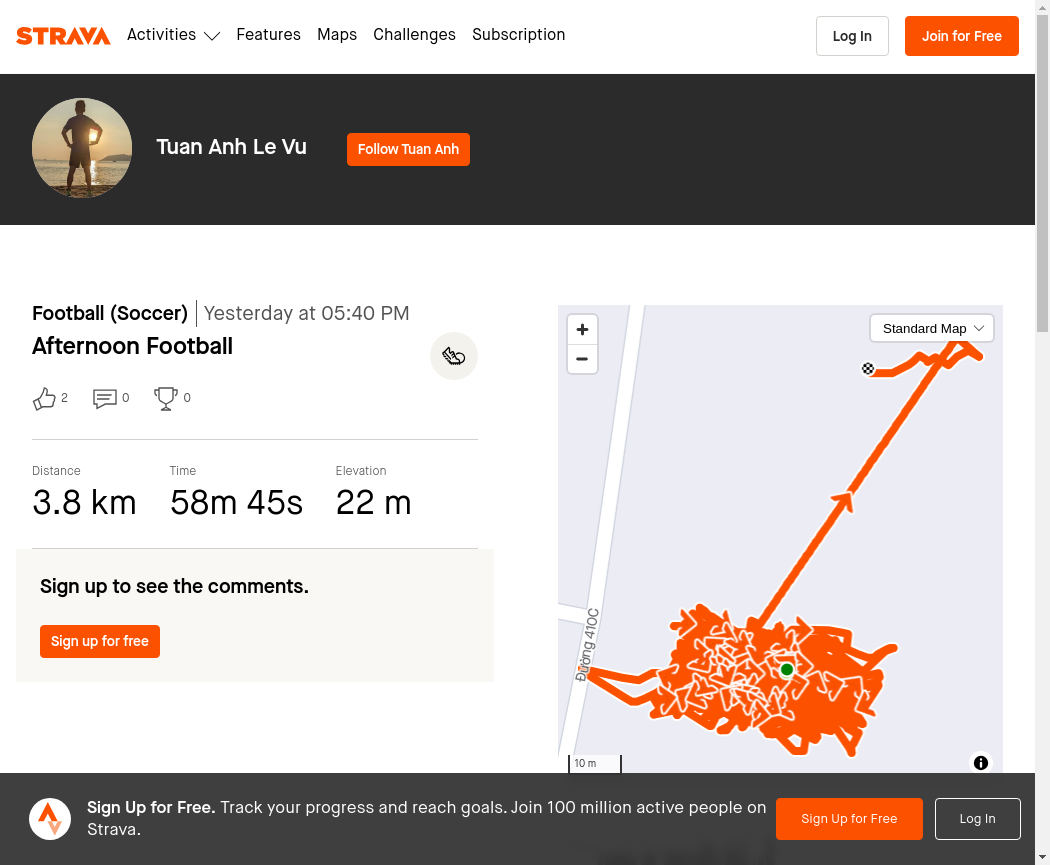Click the Afternoon Football activity title

coord(133,346)
